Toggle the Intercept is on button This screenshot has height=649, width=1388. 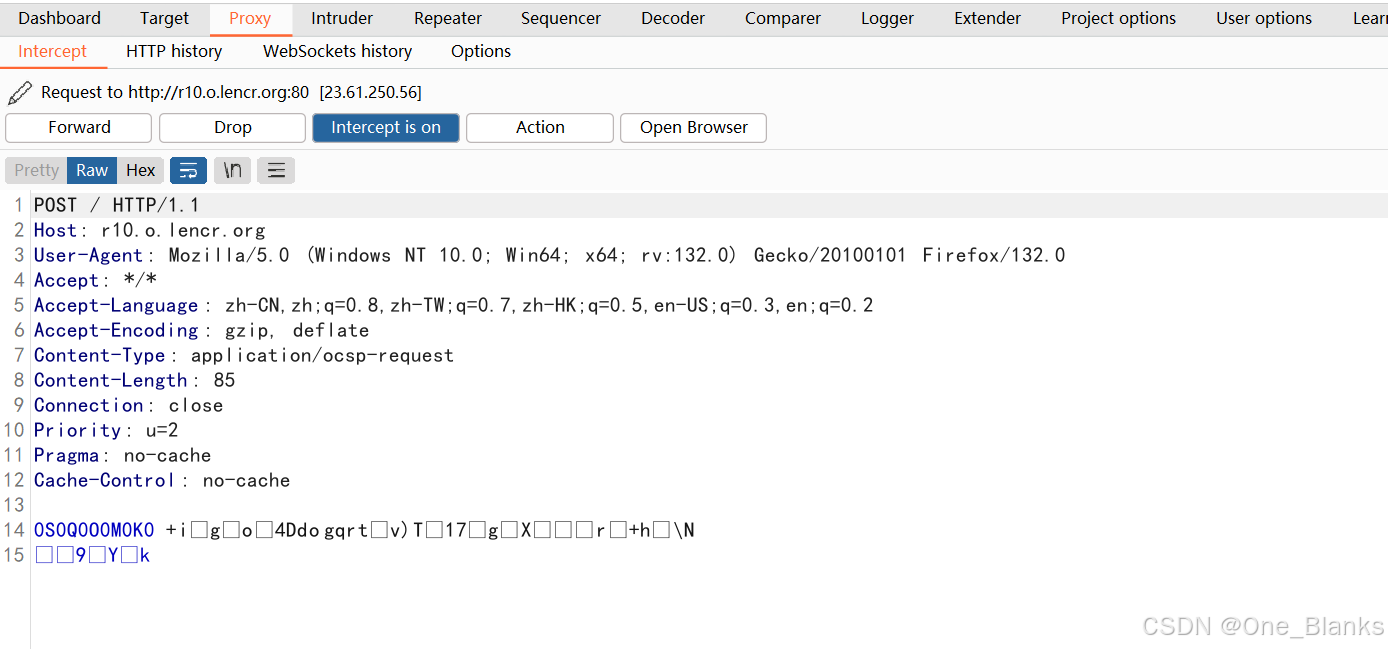point(386,128)
